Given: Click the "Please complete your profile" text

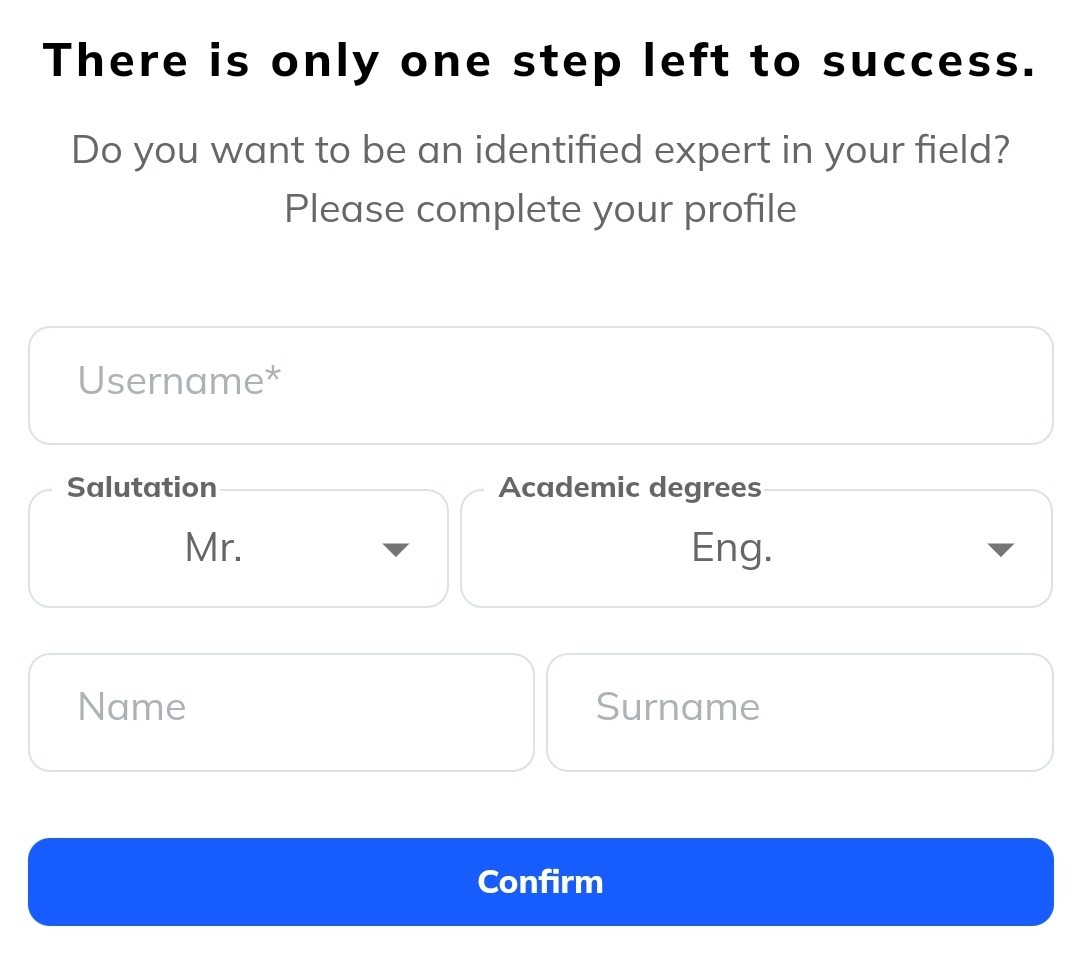Looking at the screenshot, I should tap(540, 210).
